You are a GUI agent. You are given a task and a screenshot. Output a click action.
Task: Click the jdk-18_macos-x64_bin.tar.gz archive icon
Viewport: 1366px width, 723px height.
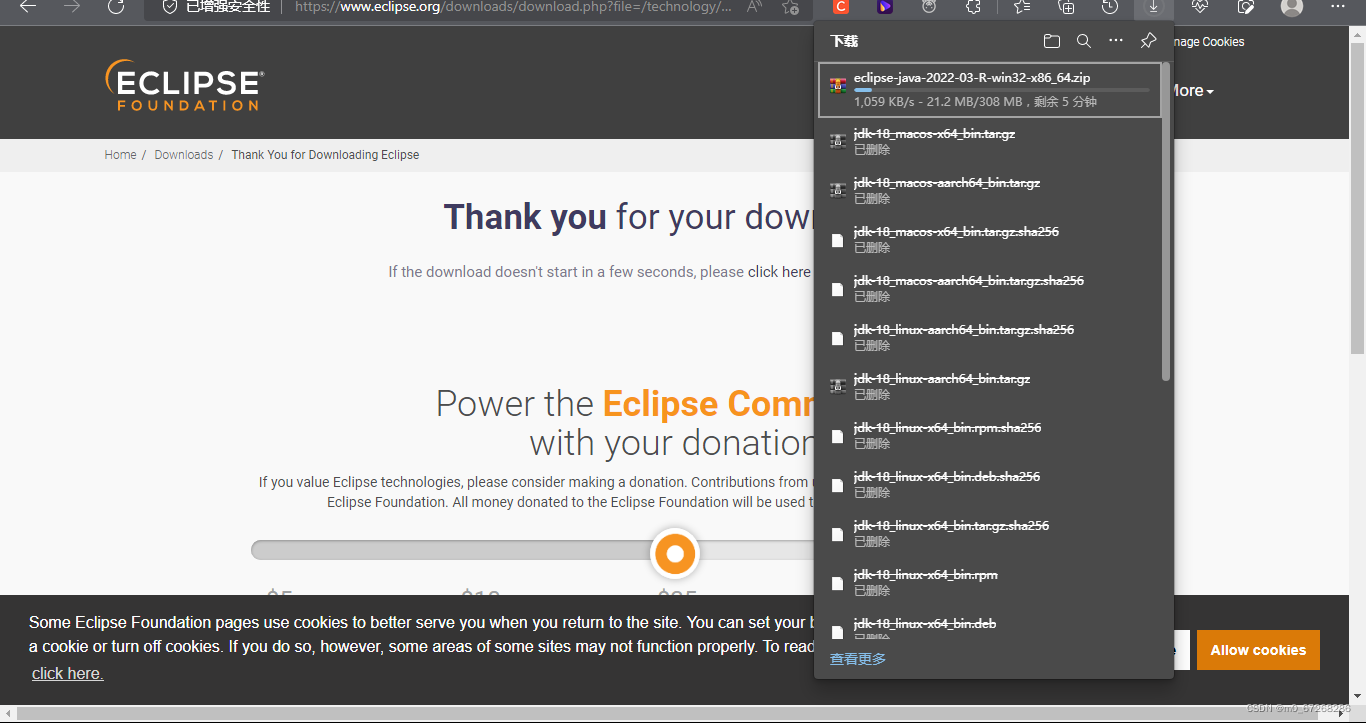(x=838, y=142)
